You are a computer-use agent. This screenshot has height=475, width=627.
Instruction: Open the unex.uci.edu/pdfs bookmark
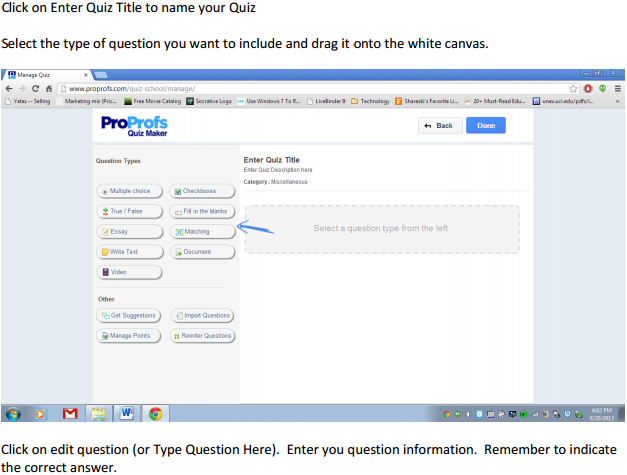(564, 102)
